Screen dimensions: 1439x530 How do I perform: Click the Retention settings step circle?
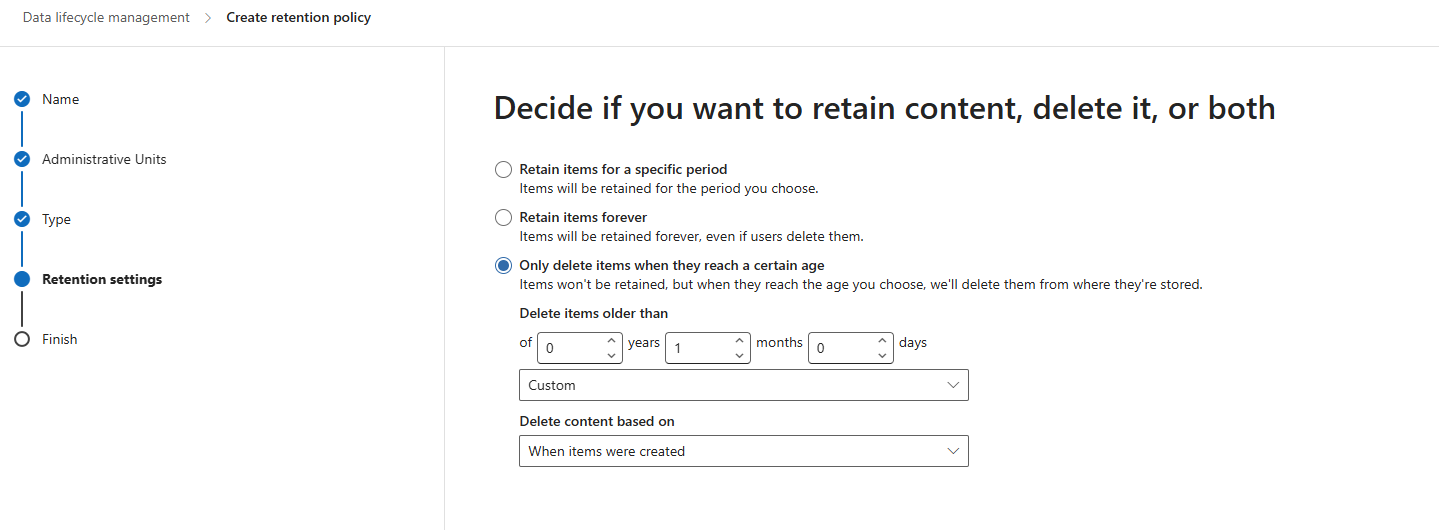22,279
